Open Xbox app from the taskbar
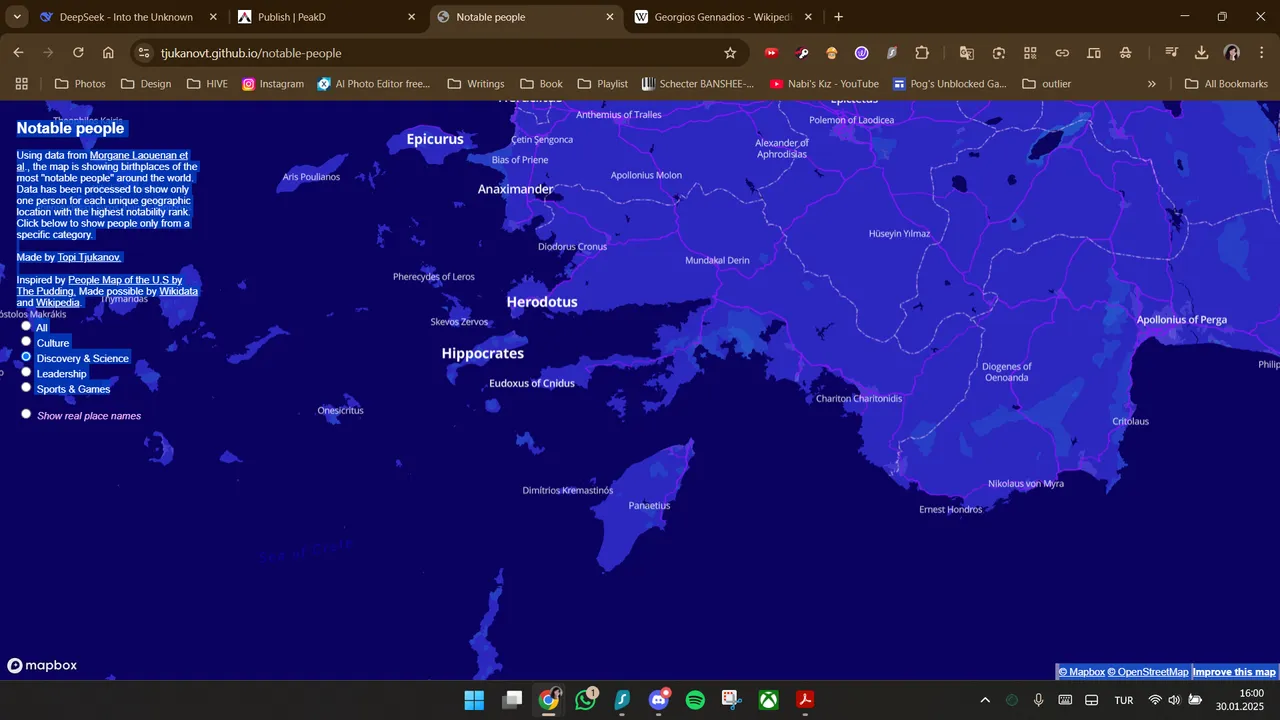 [768, 700]
